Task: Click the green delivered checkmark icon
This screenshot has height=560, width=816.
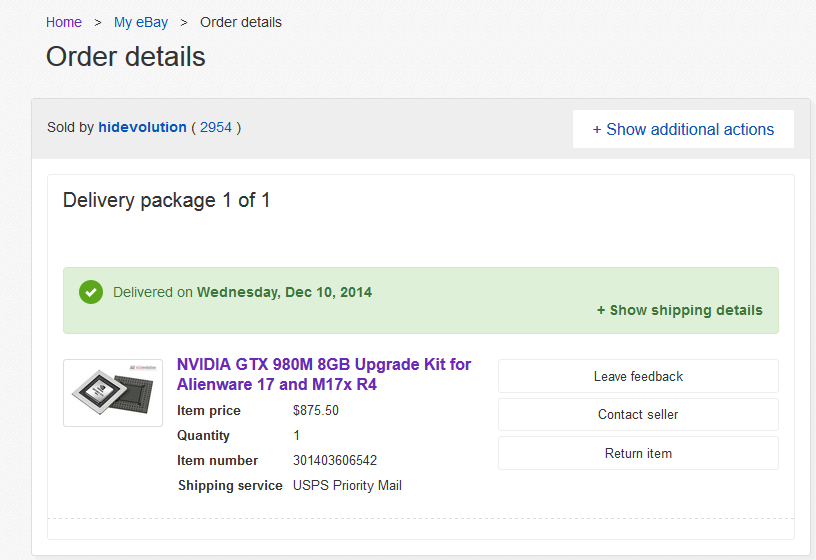Action: [91, 292]
